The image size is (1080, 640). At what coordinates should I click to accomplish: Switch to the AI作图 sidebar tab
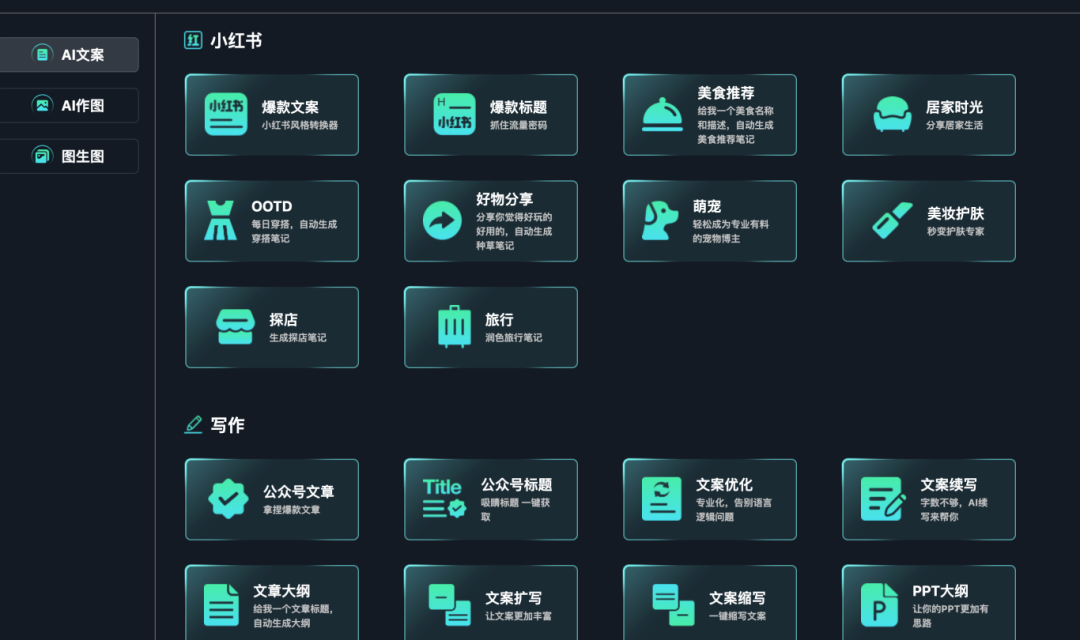coord(69,105)
